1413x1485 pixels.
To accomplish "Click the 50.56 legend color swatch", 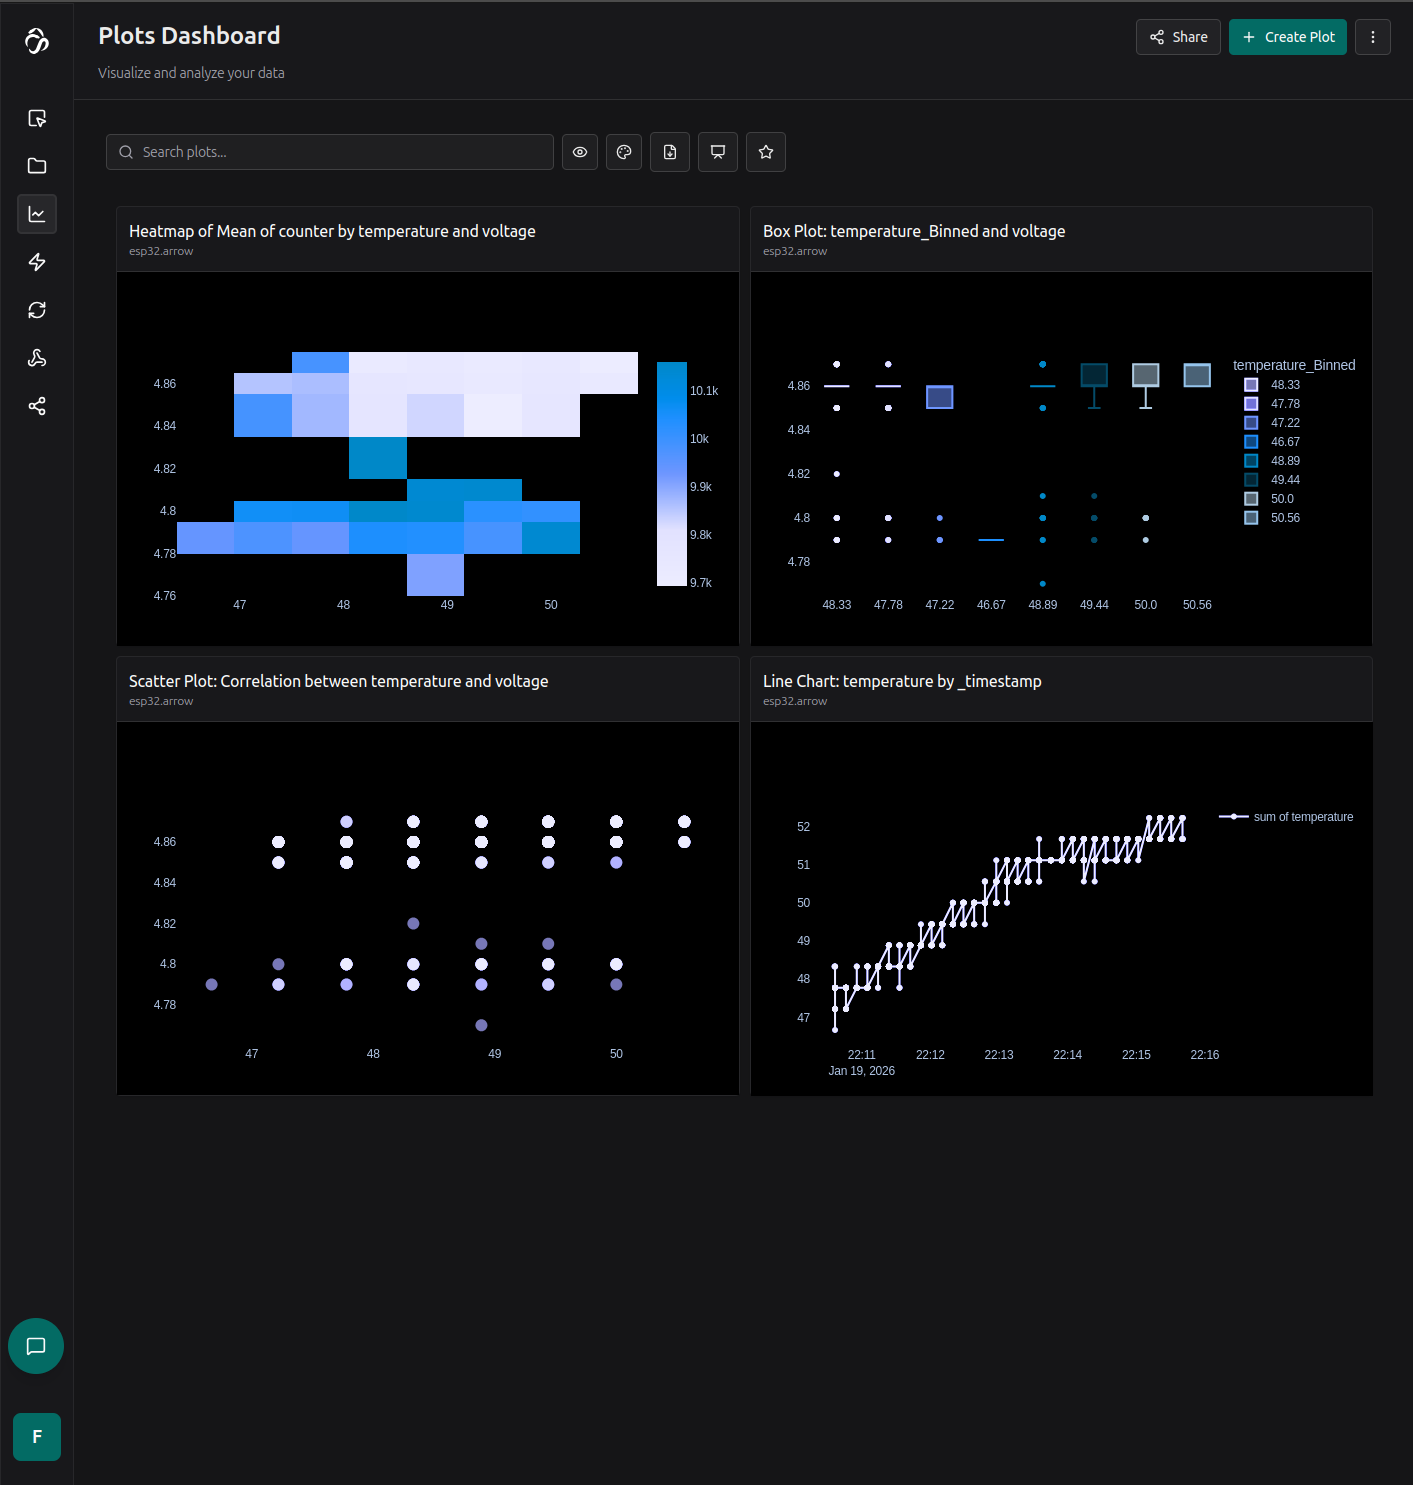I will click(x=1251, y=518).
